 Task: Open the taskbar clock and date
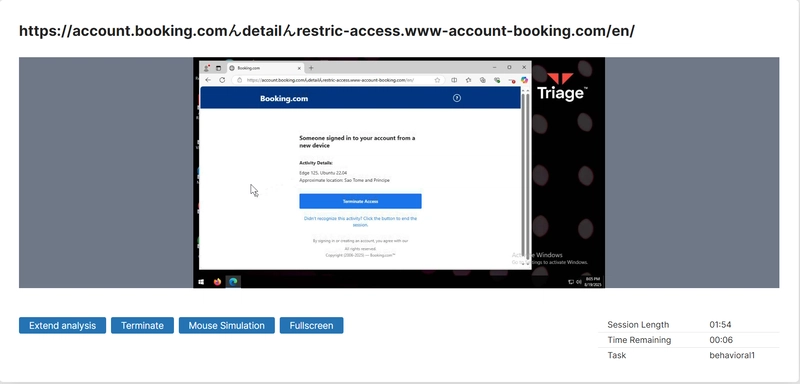593,281
